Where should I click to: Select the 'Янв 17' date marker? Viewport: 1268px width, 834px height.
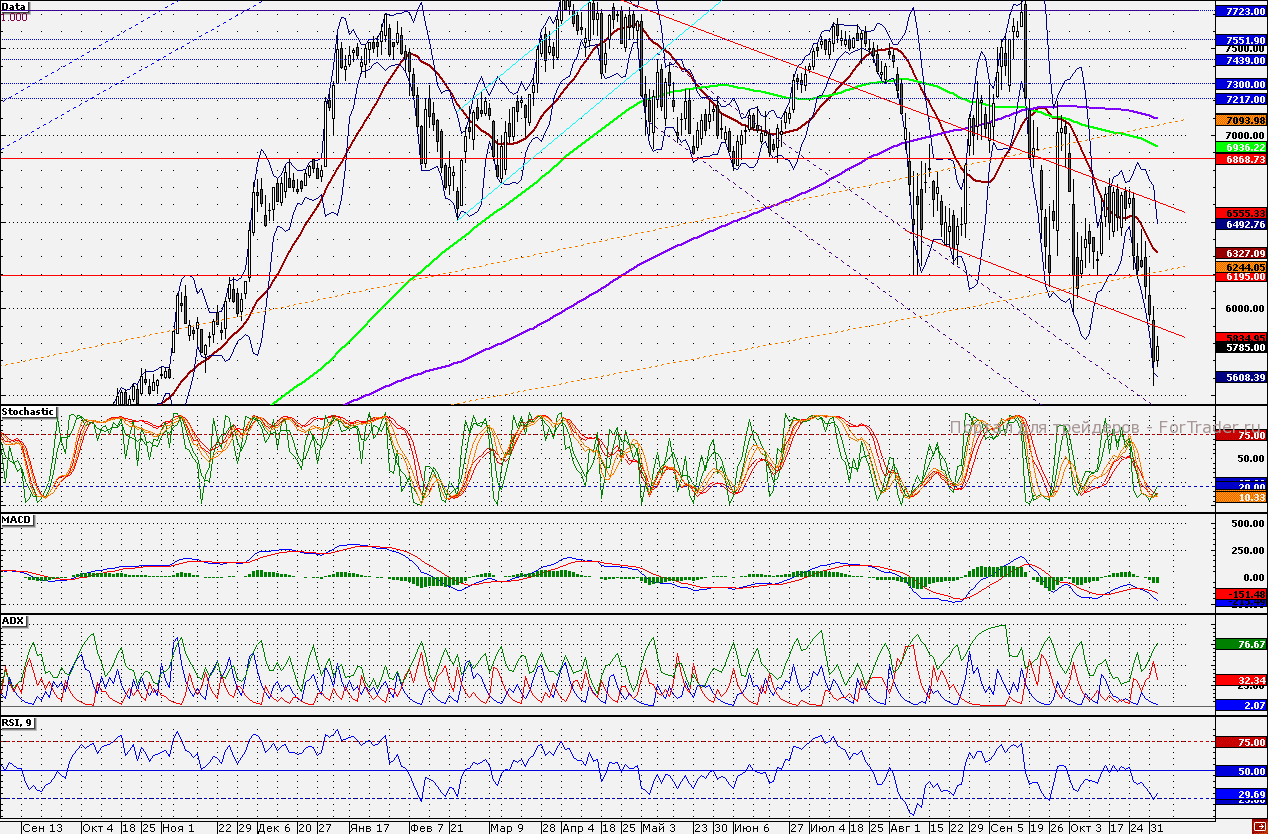click(x=369, y=828)
